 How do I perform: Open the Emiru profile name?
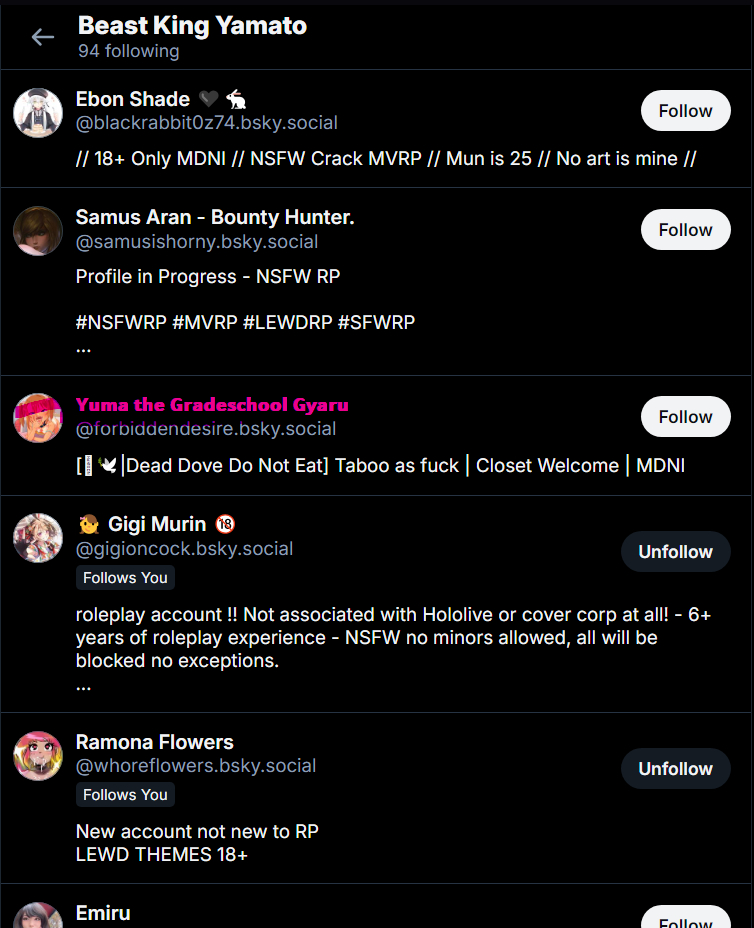click(103, 913)
